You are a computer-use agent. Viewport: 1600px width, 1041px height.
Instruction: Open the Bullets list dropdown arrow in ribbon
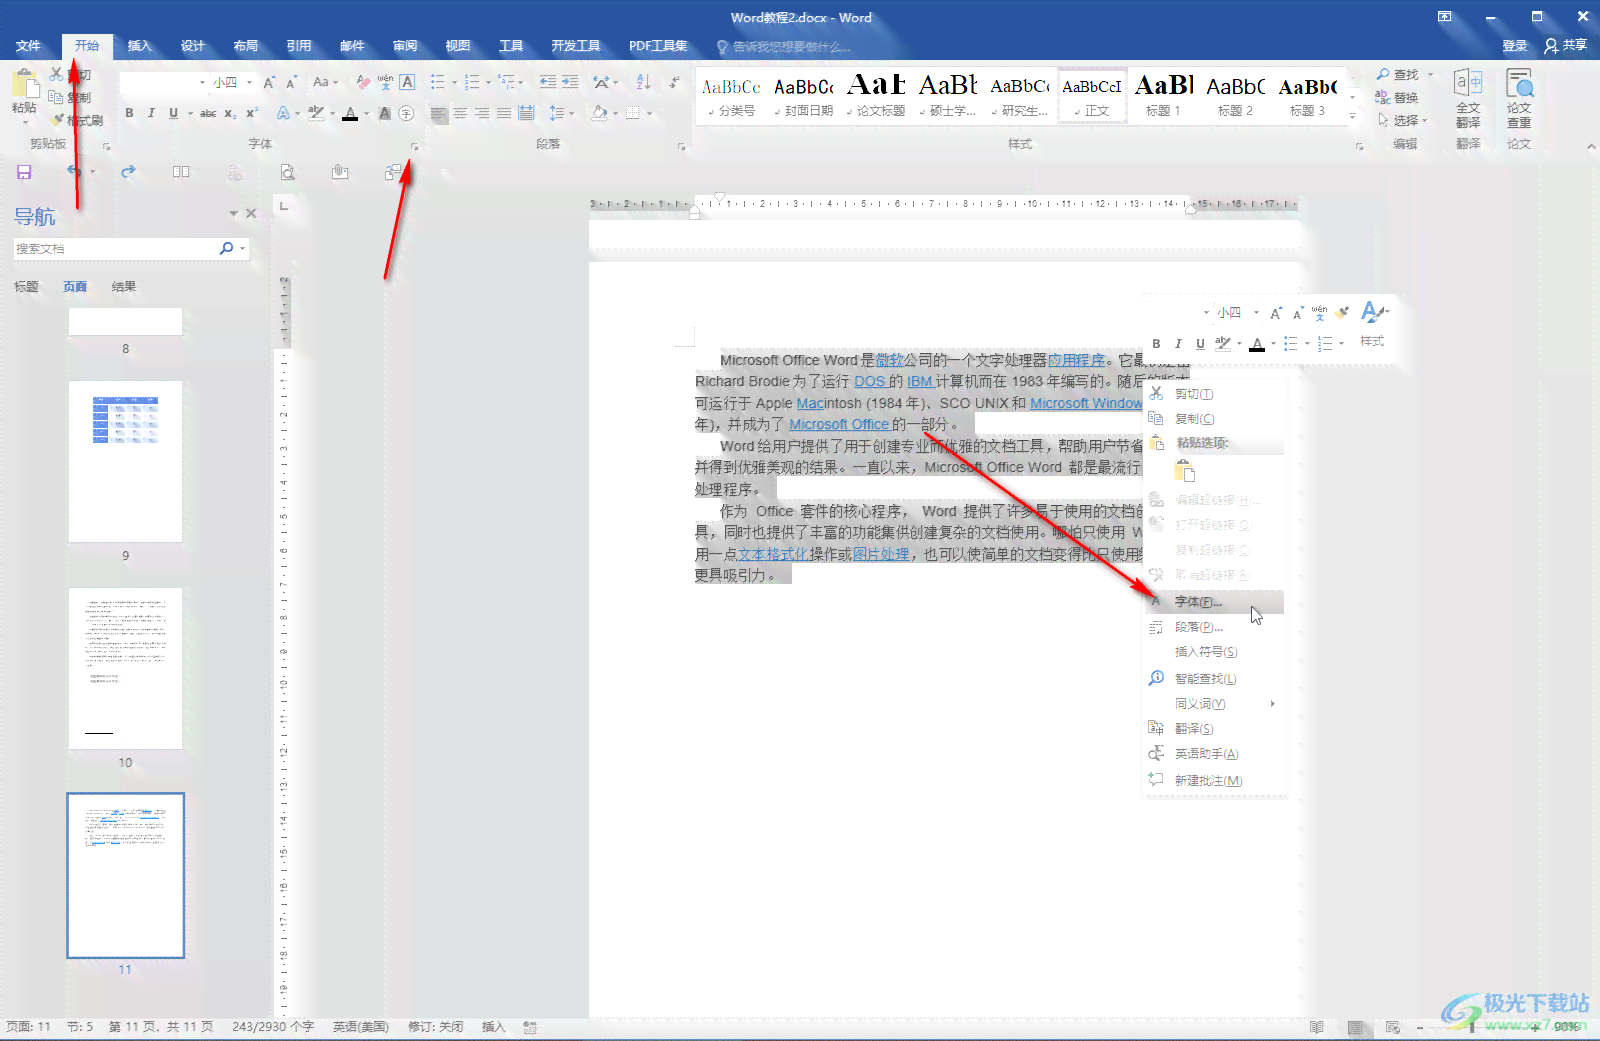pos(454,83)
